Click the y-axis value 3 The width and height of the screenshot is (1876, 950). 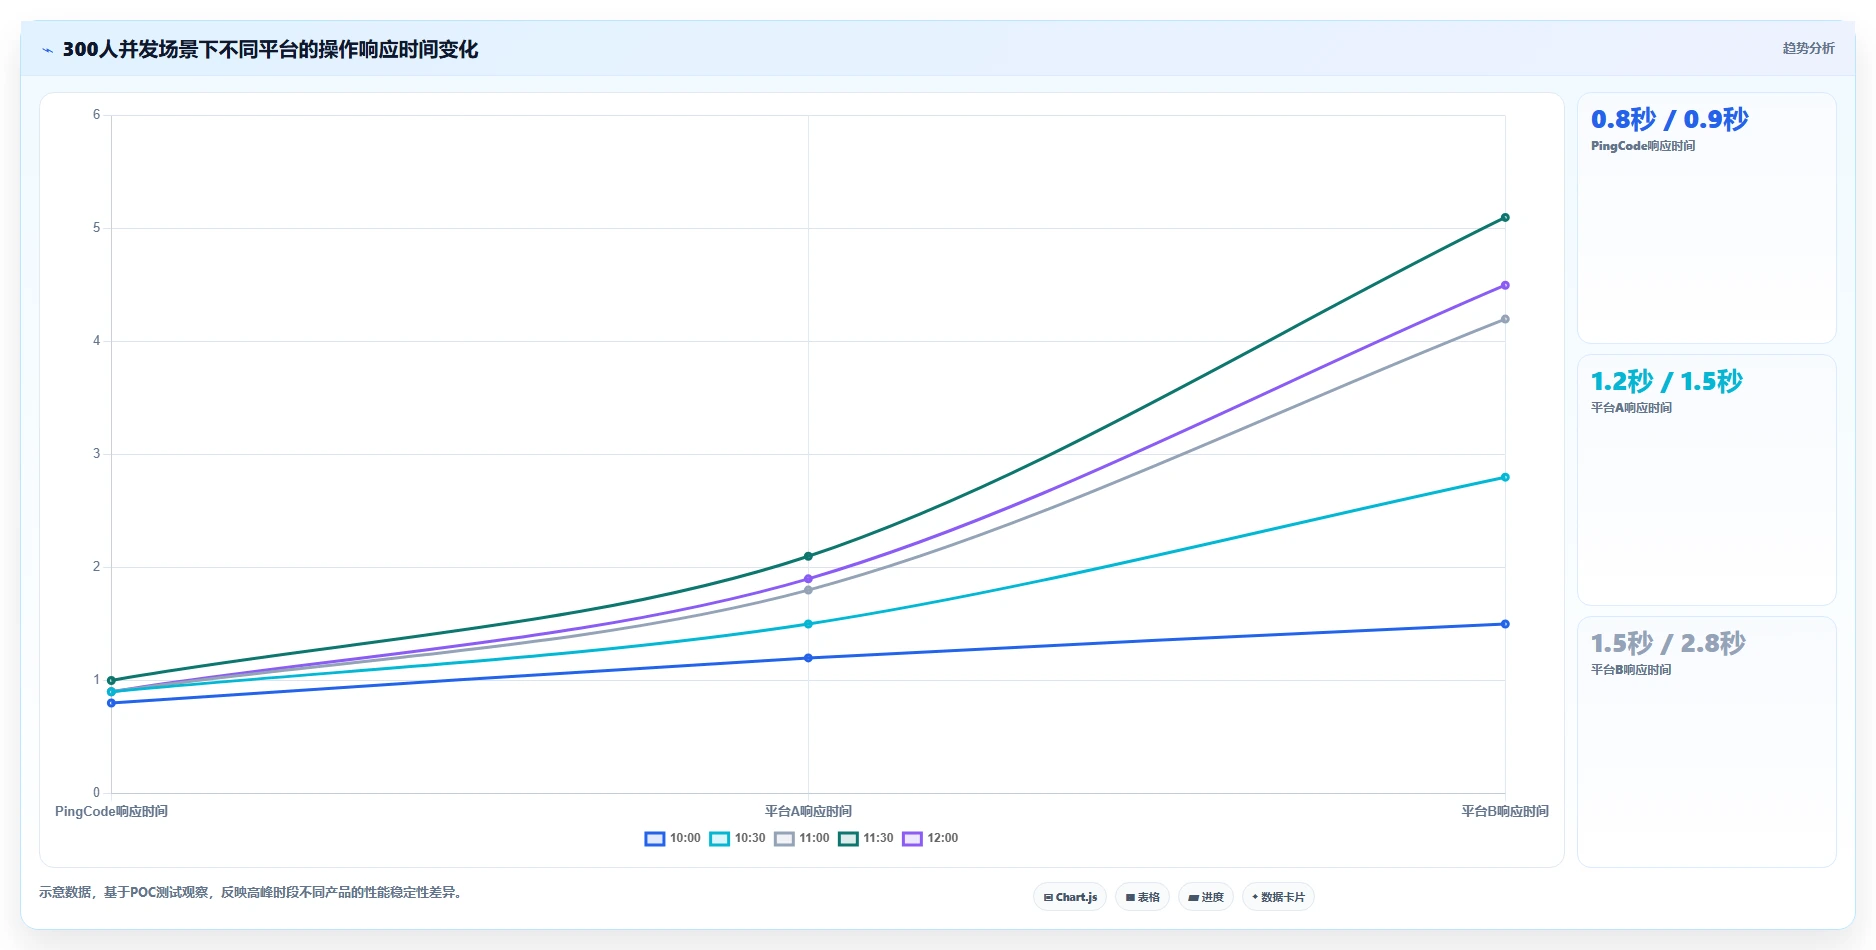pos(97,454)
